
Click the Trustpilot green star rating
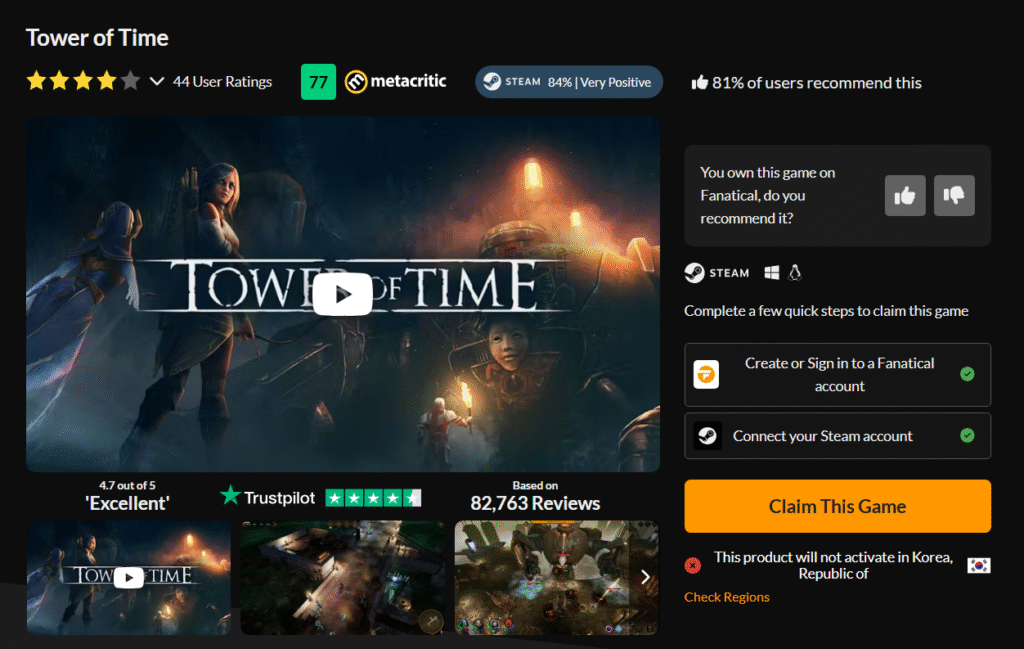374,498
